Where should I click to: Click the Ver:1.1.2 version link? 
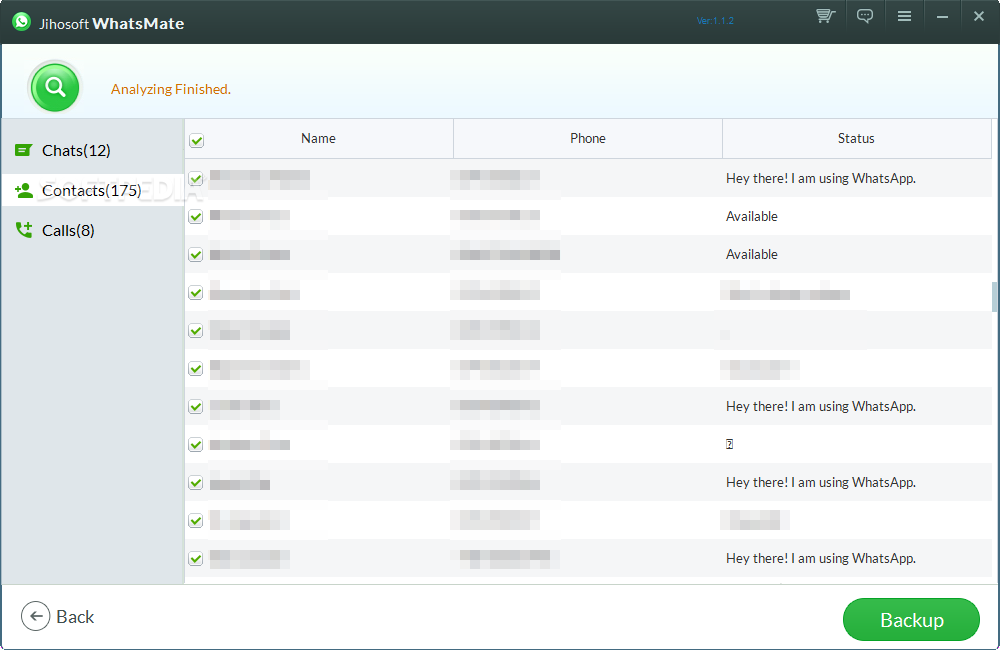click(715, 20)
